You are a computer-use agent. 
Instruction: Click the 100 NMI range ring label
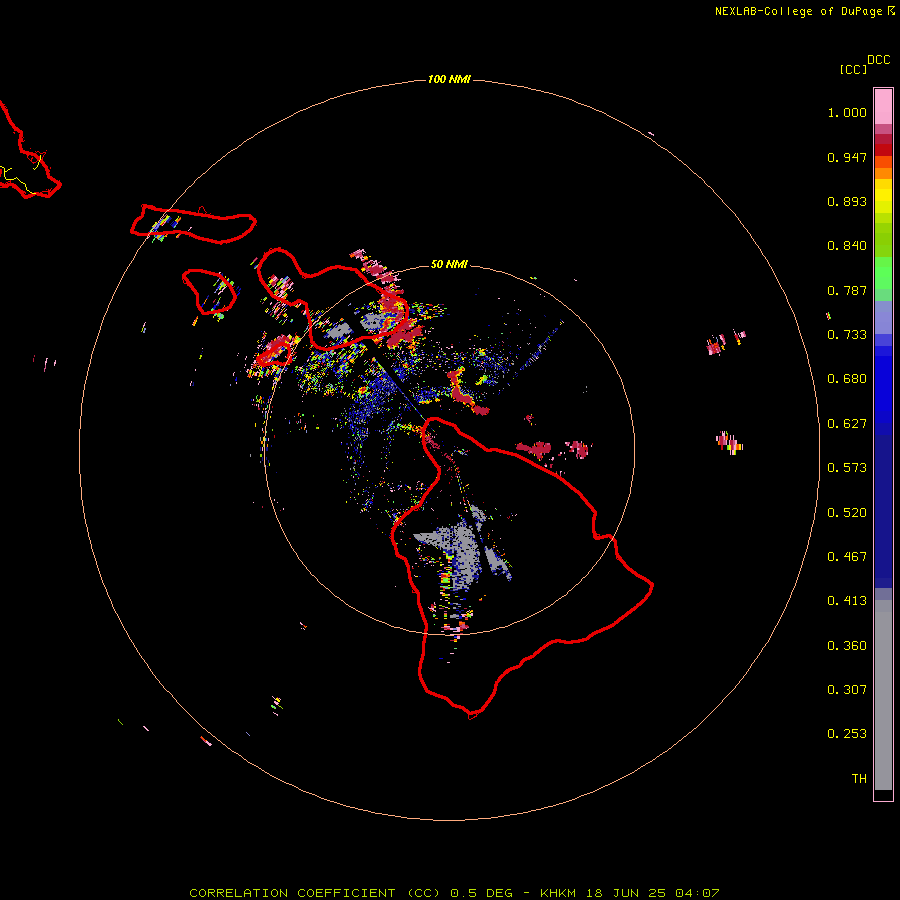449,79
